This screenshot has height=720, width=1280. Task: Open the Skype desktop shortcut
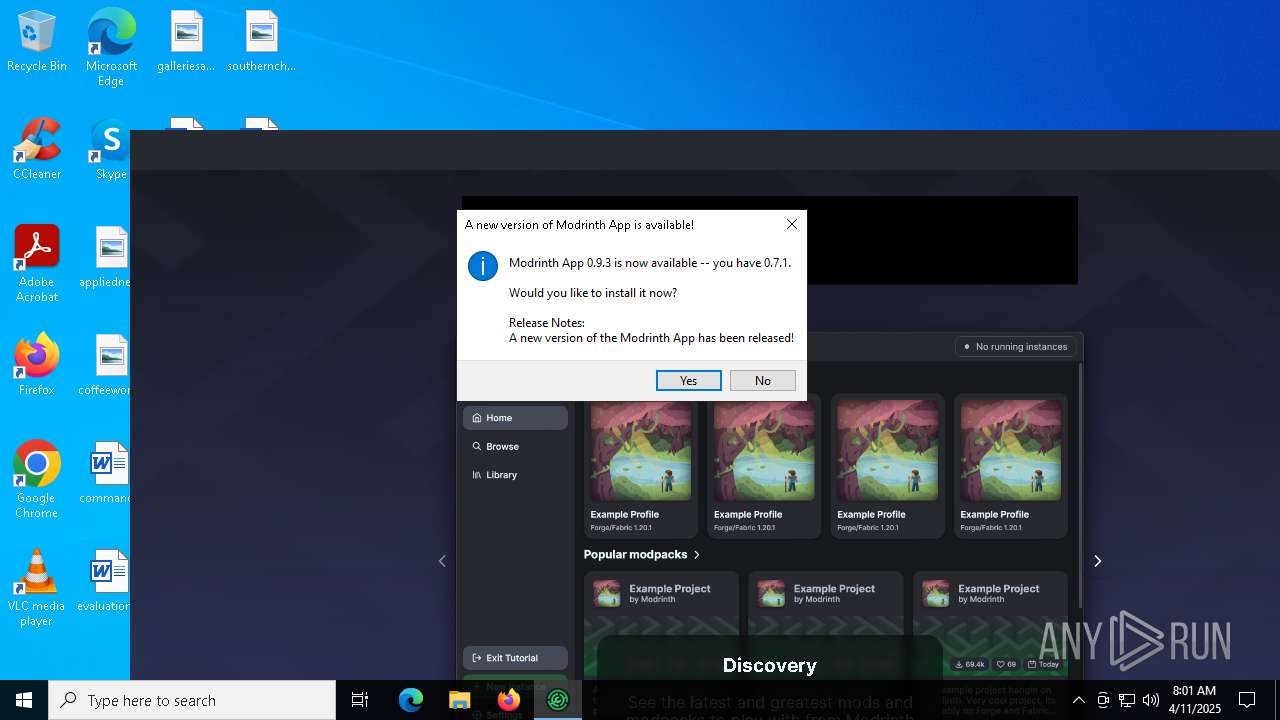pyautogui.click(x=111, y=150)
